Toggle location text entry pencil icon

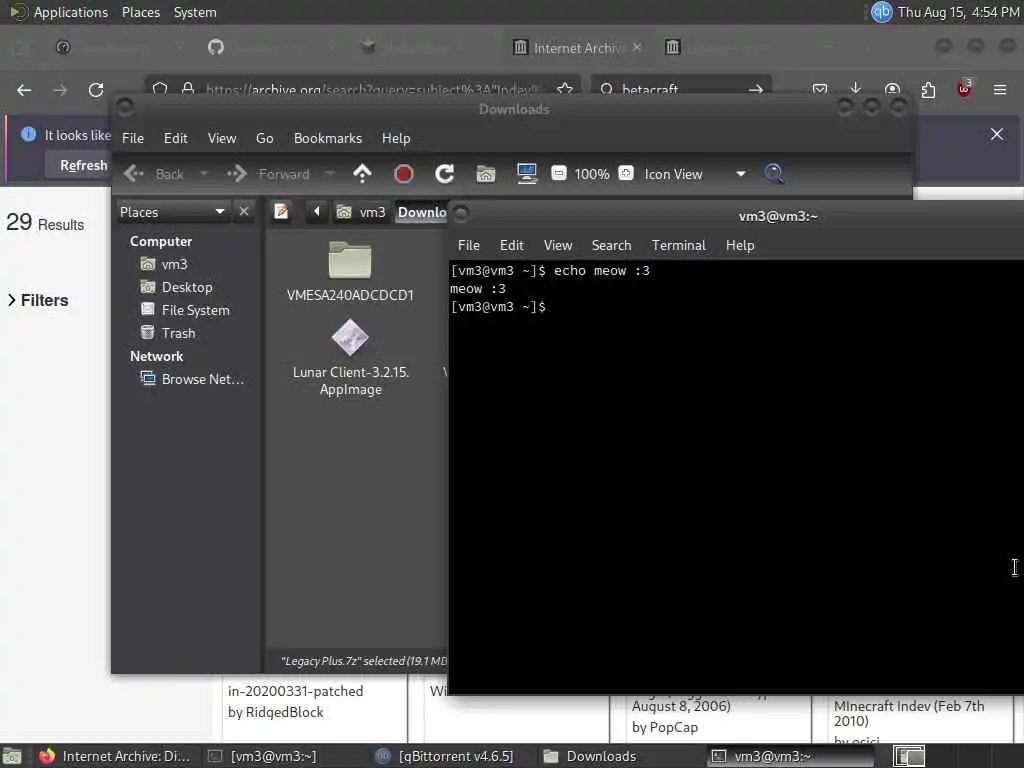(x=281, y=212)
